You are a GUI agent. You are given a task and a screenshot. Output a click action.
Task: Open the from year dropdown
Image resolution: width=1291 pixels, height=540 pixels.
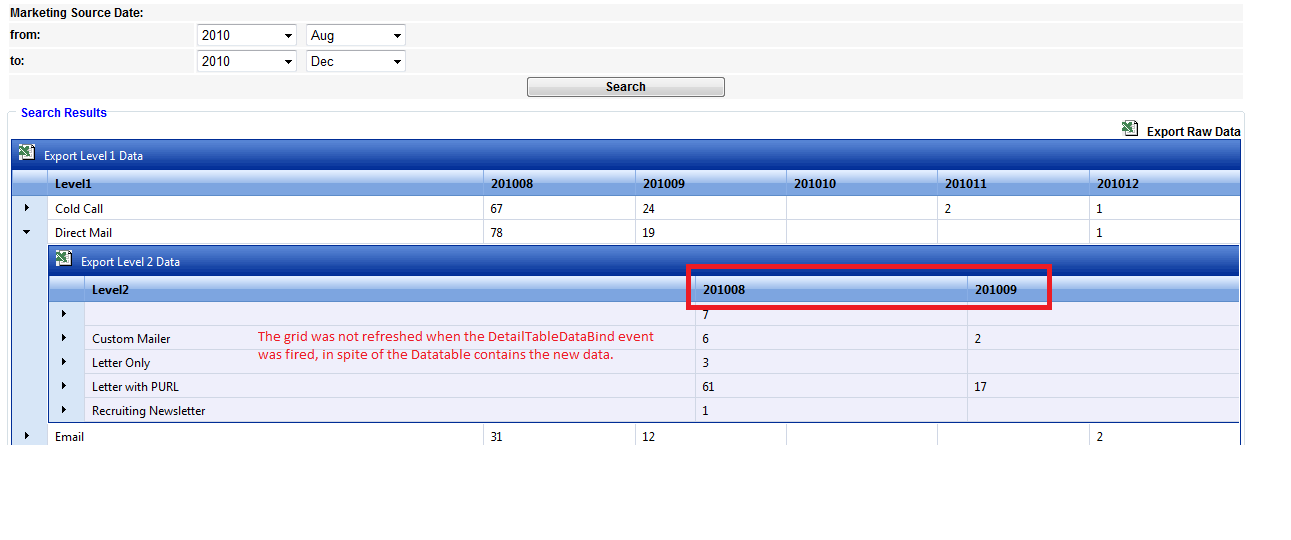pos(247,35)
